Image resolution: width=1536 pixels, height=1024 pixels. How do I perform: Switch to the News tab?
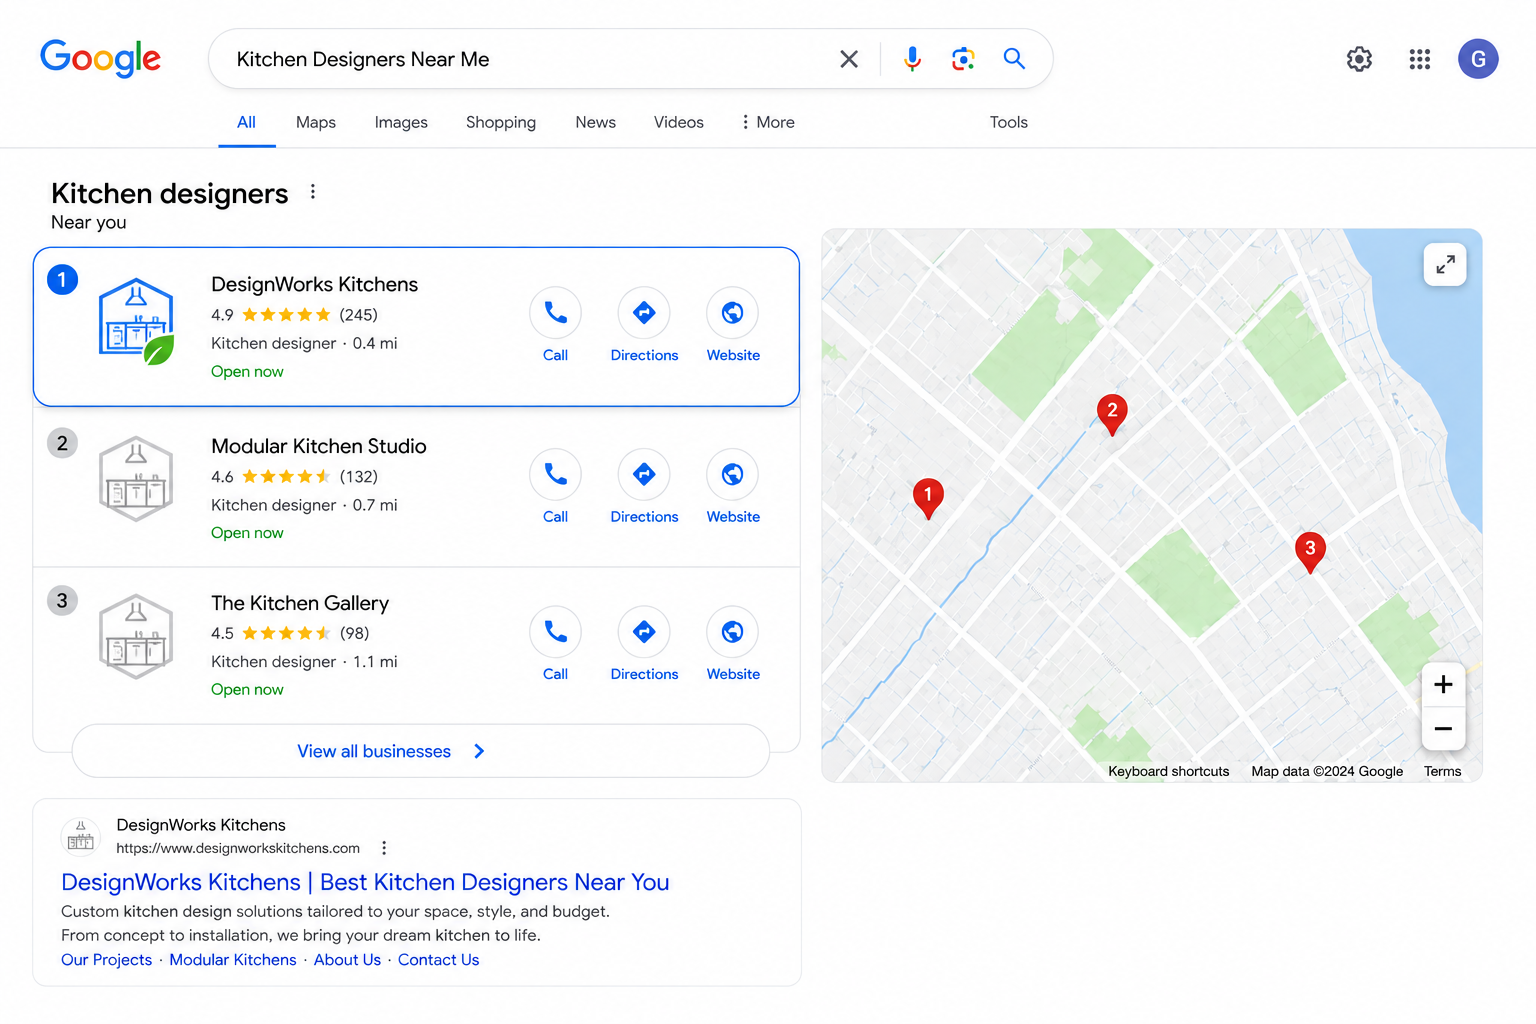pos(595,122)
